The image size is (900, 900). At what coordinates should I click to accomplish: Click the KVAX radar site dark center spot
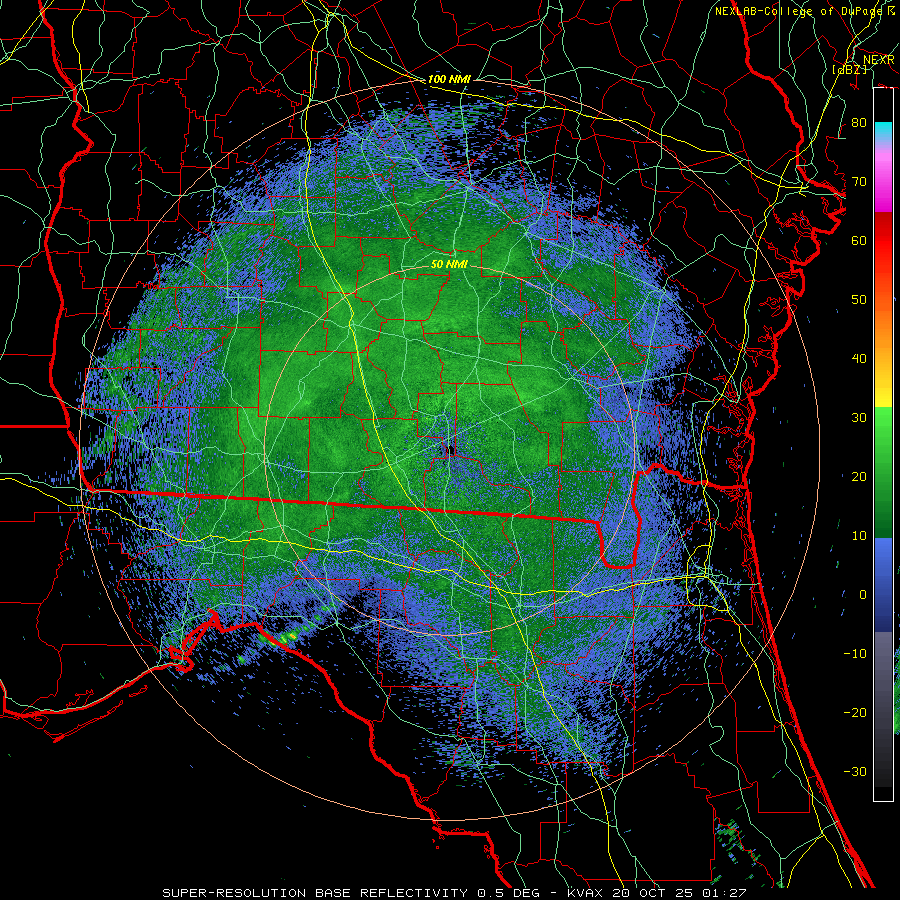450,449
